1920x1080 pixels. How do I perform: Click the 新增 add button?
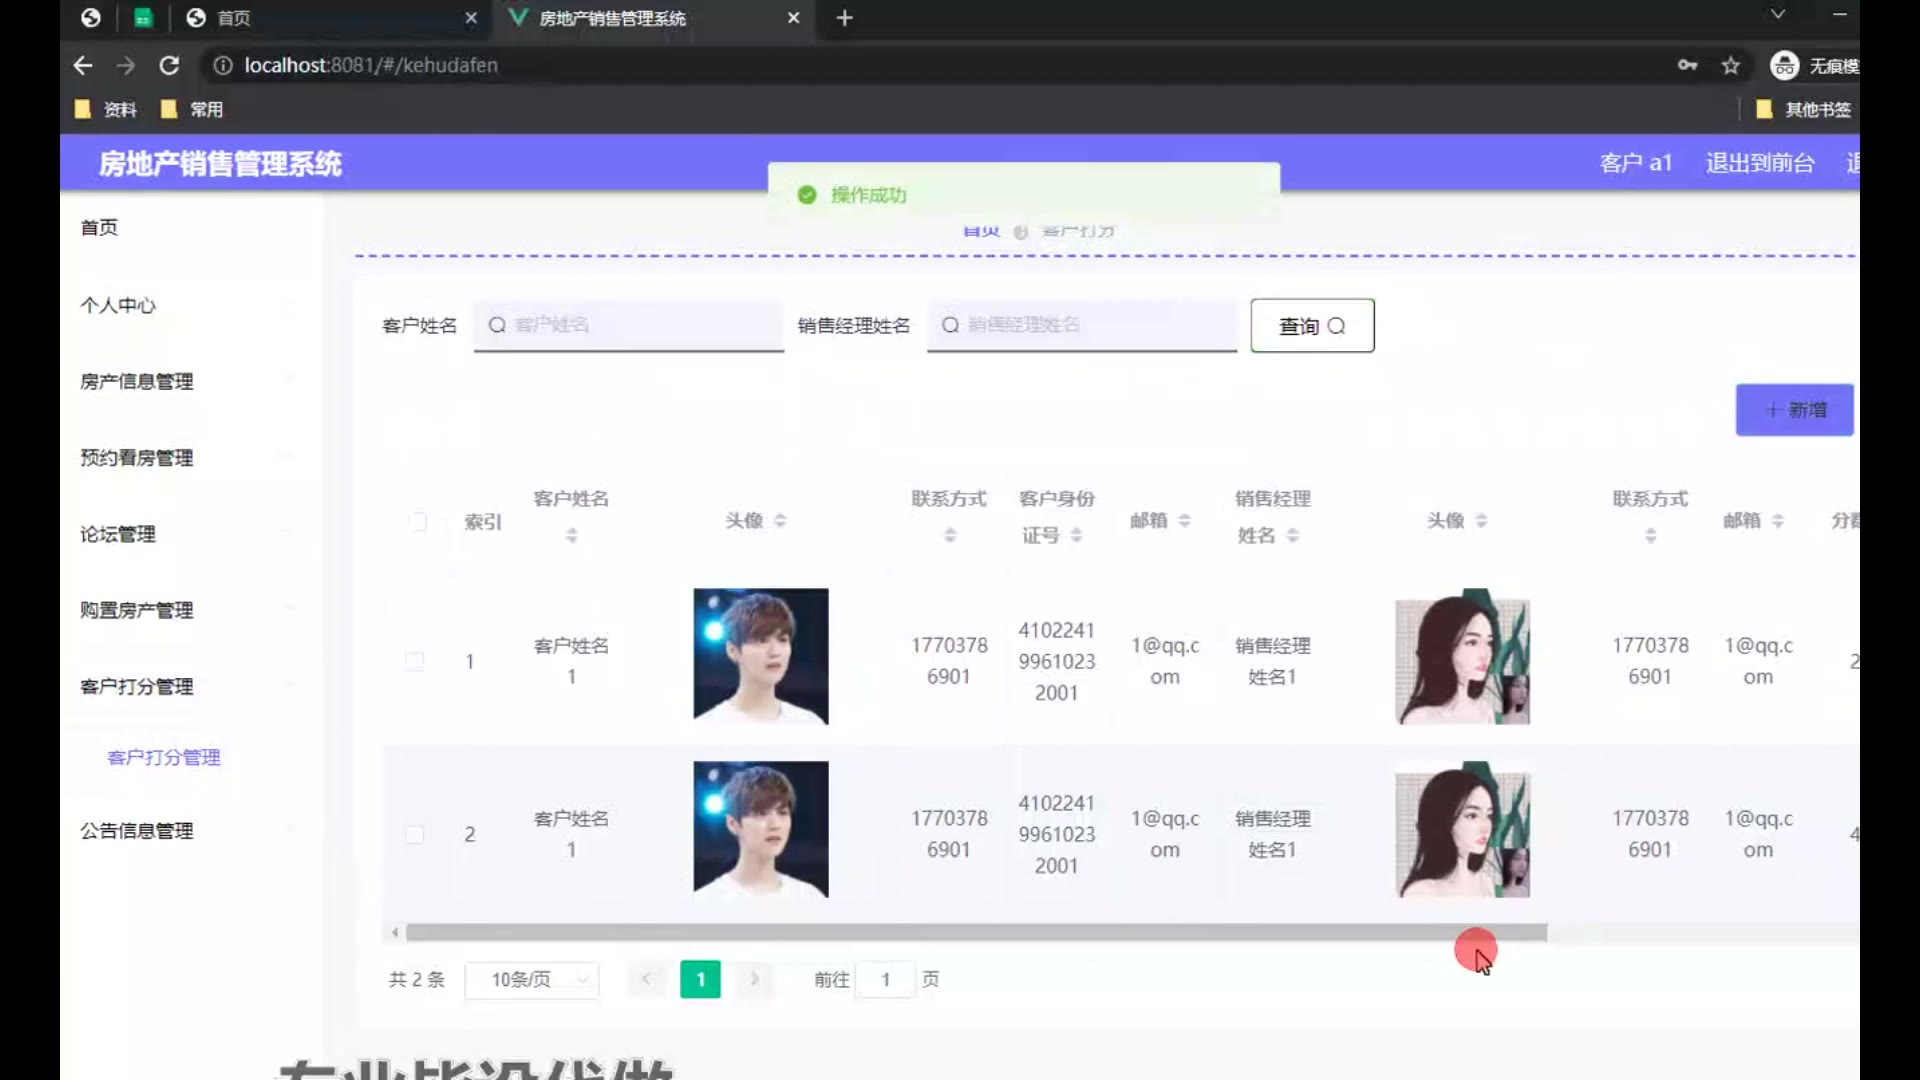click(x=1794, y=410)
